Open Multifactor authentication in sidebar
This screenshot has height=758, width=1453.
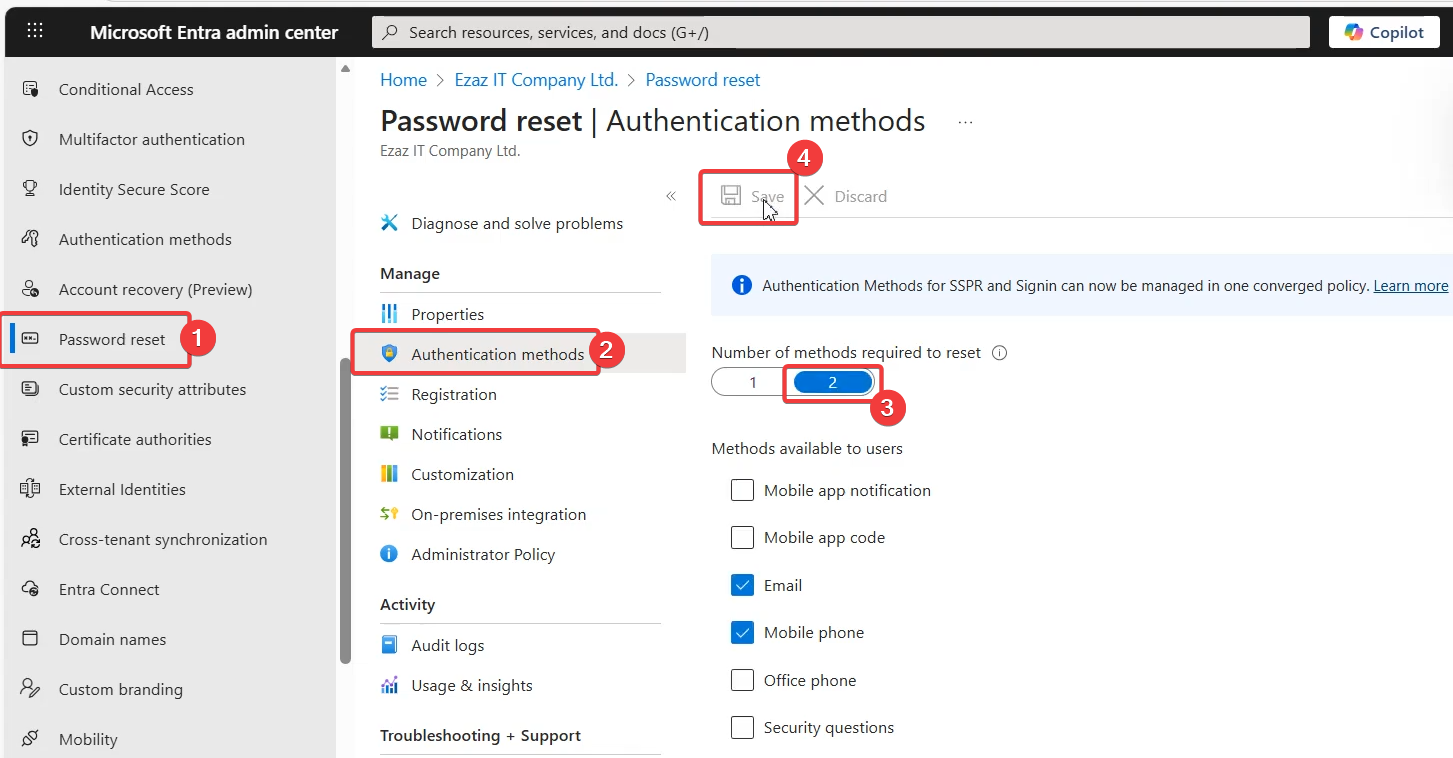tap(152, 139)
